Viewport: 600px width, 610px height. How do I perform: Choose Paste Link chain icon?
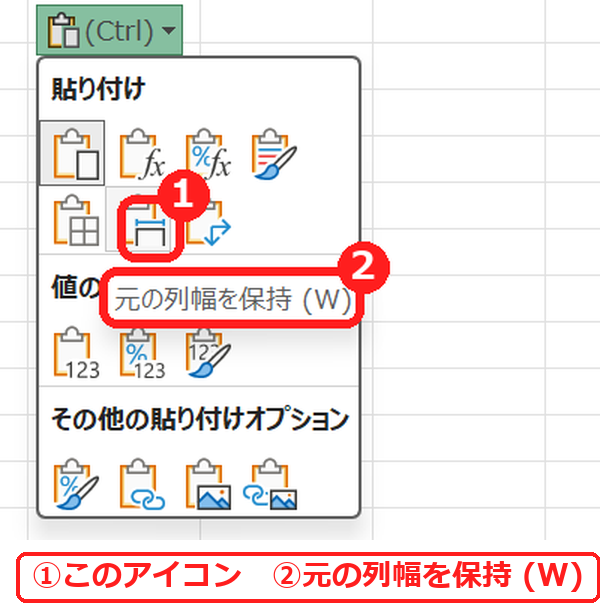[x=141, y=484]
